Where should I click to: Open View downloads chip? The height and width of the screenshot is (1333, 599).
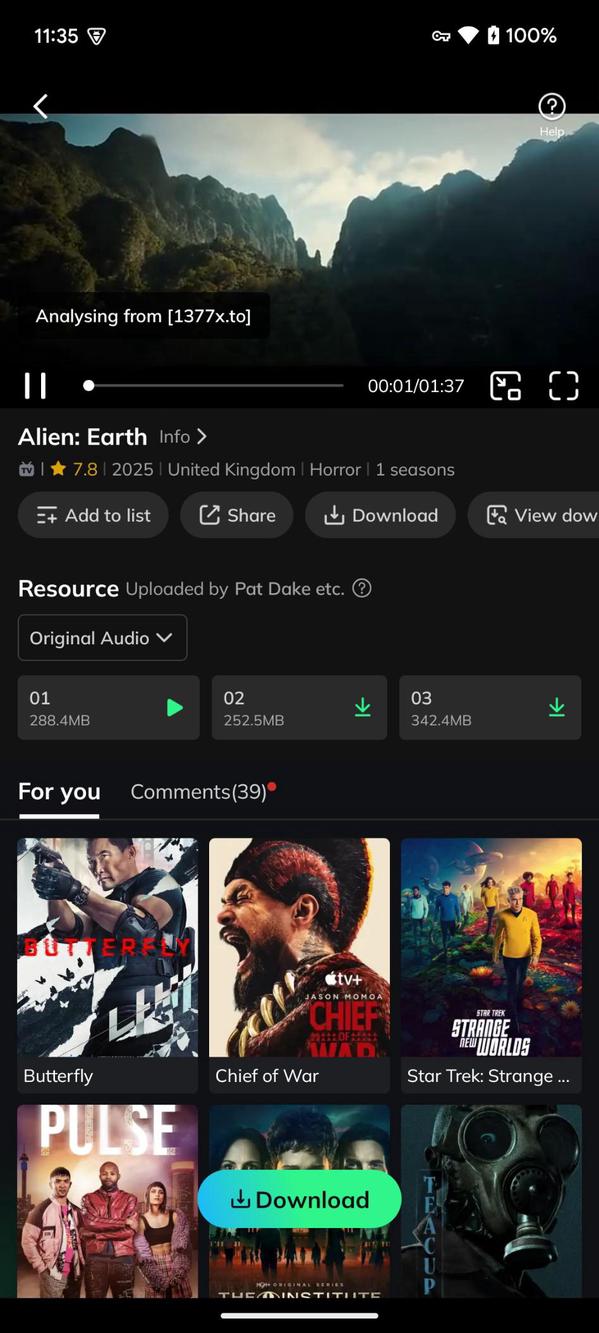point(534,515)
